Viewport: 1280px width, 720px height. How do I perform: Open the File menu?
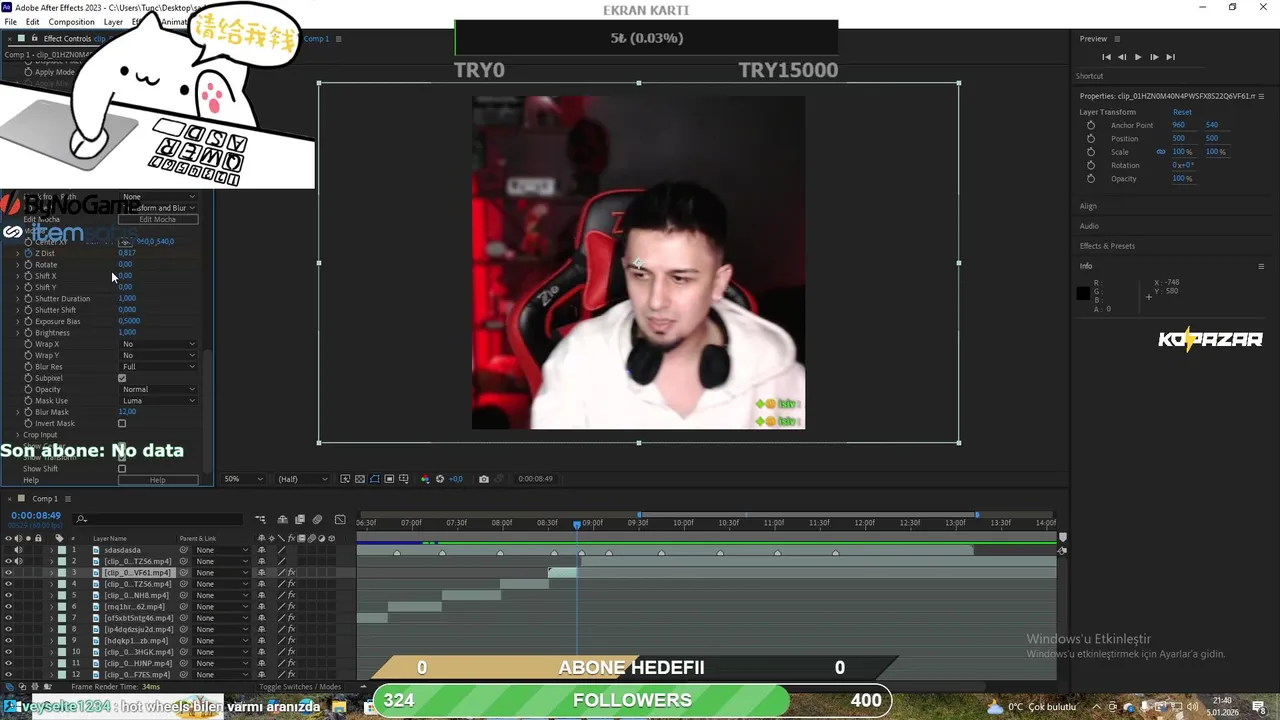click(11, 22)
